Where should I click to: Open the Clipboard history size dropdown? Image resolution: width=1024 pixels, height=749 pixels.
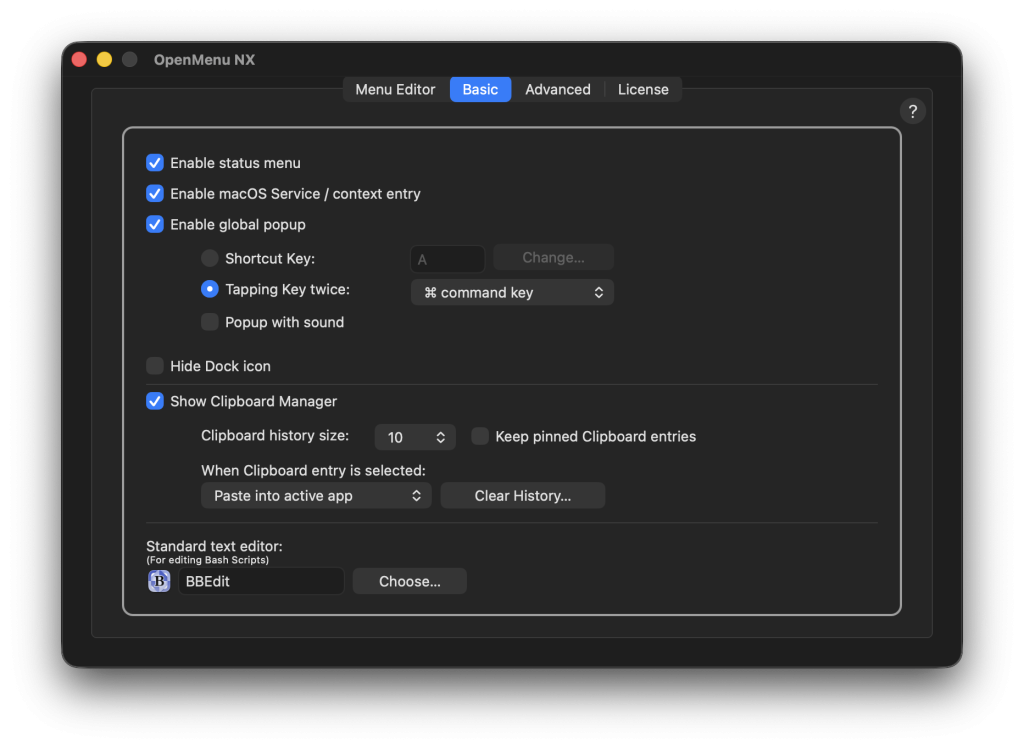[415, 437]
